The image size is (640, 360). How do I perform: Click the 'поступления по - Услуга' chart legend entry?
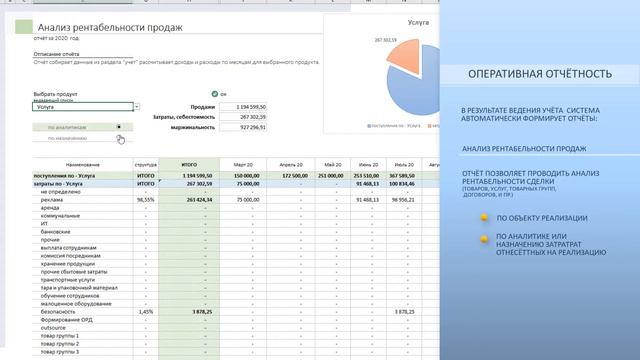click(x=394, y=126)
